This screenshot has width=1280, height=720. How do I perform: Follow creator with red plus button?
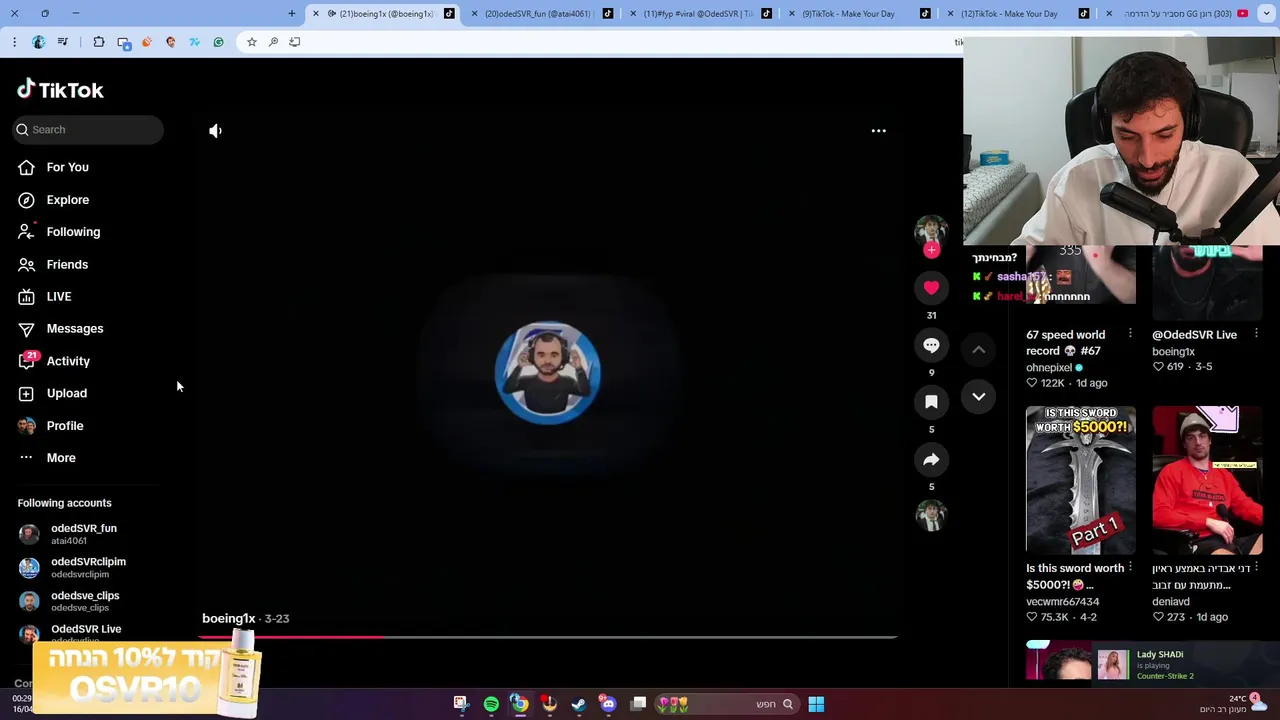[931, 250]
